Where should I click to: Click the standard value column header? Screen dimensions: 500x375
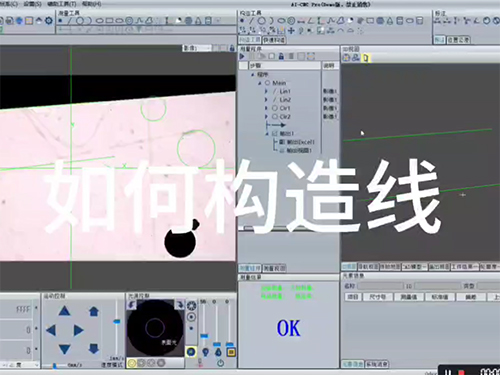(440, 297)
